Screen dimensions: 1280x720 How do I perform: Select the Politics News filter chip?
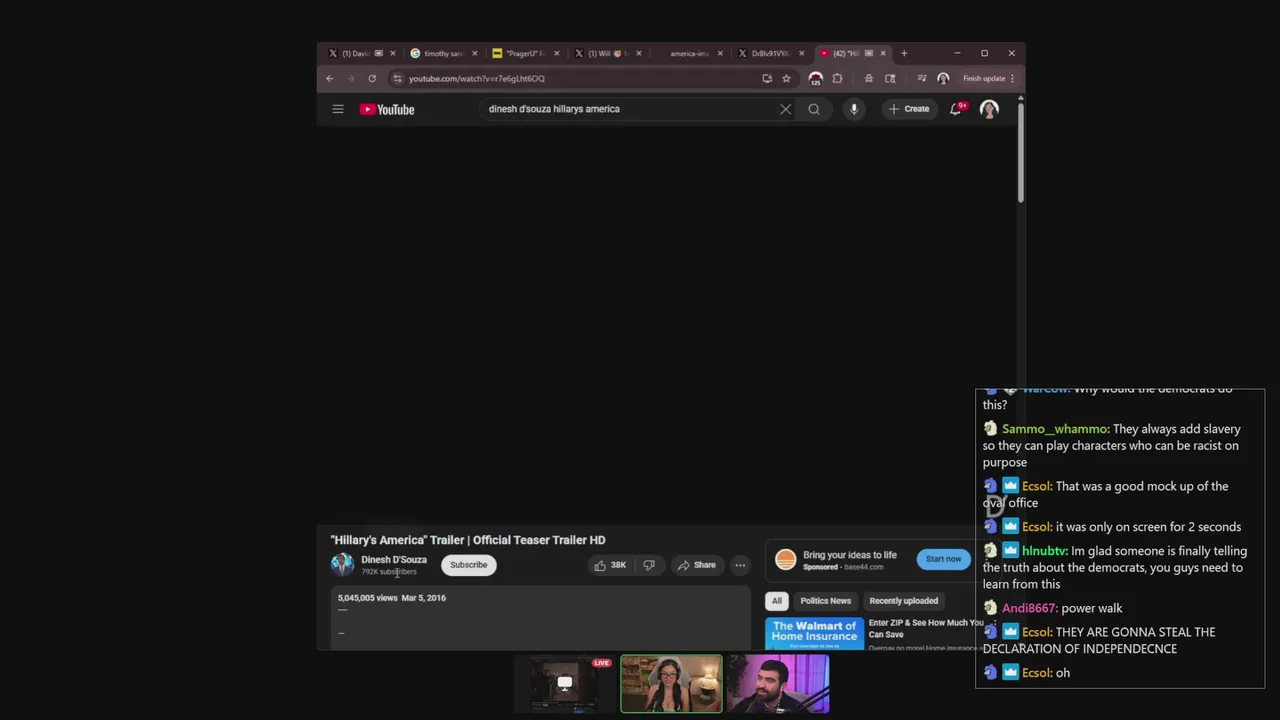[x=825, y=601]
